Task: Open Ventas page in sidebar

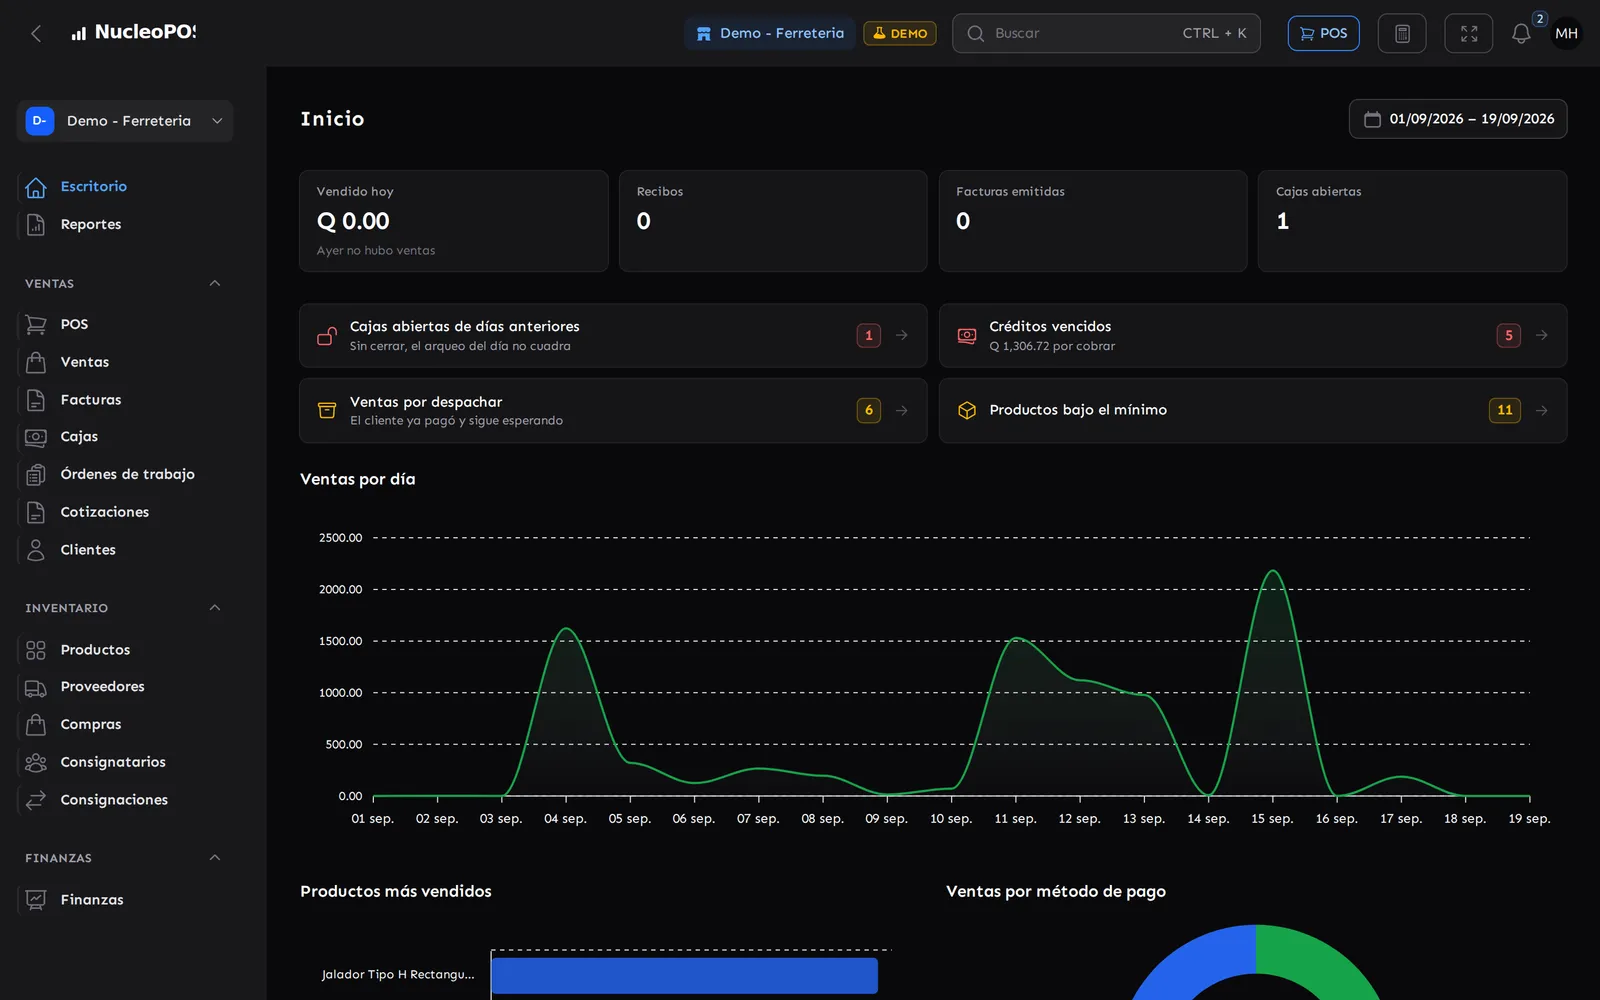Action: (85, 362)
